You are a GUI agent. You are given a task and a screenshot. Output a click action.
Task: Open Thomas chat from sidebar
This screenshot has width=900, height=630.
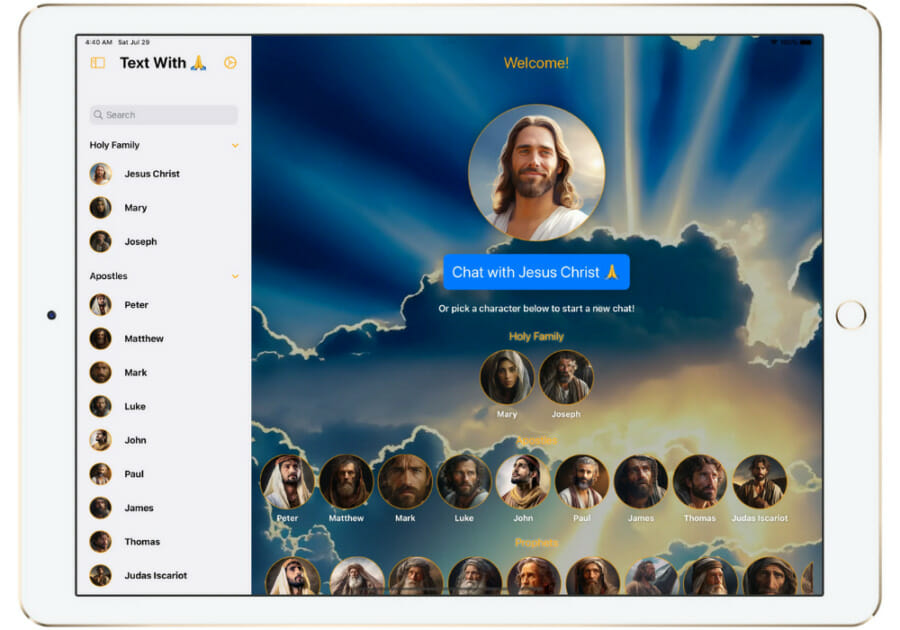(164, 542)
